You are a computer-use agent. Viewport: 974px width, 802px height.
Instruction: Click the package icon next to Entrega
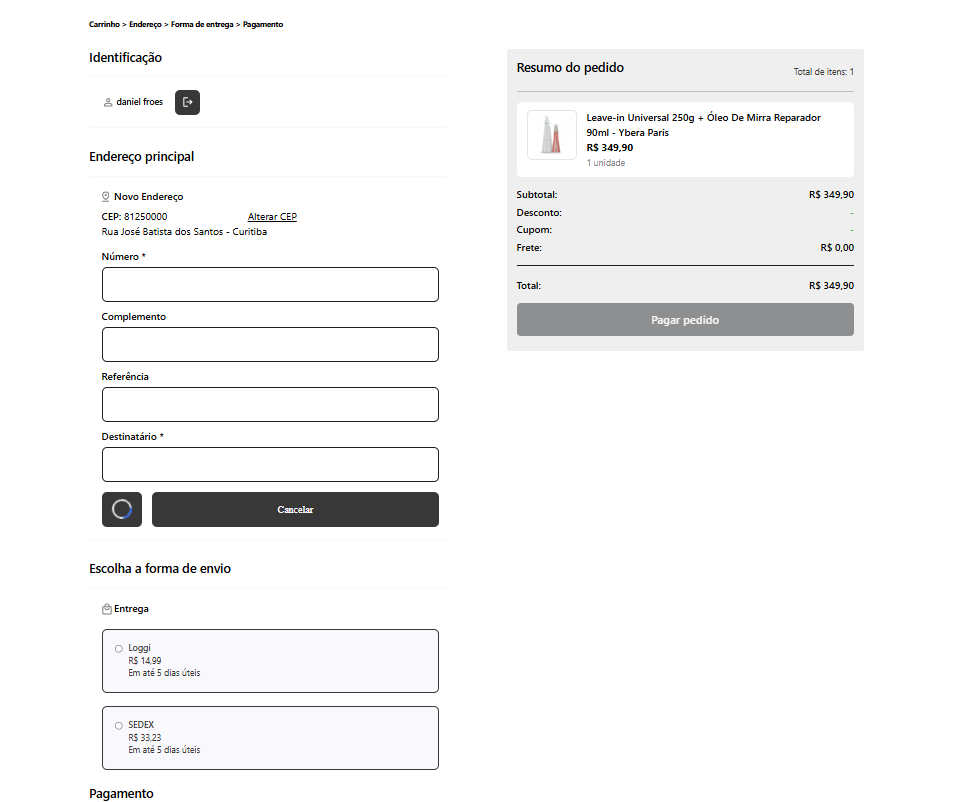click(106, 609)
